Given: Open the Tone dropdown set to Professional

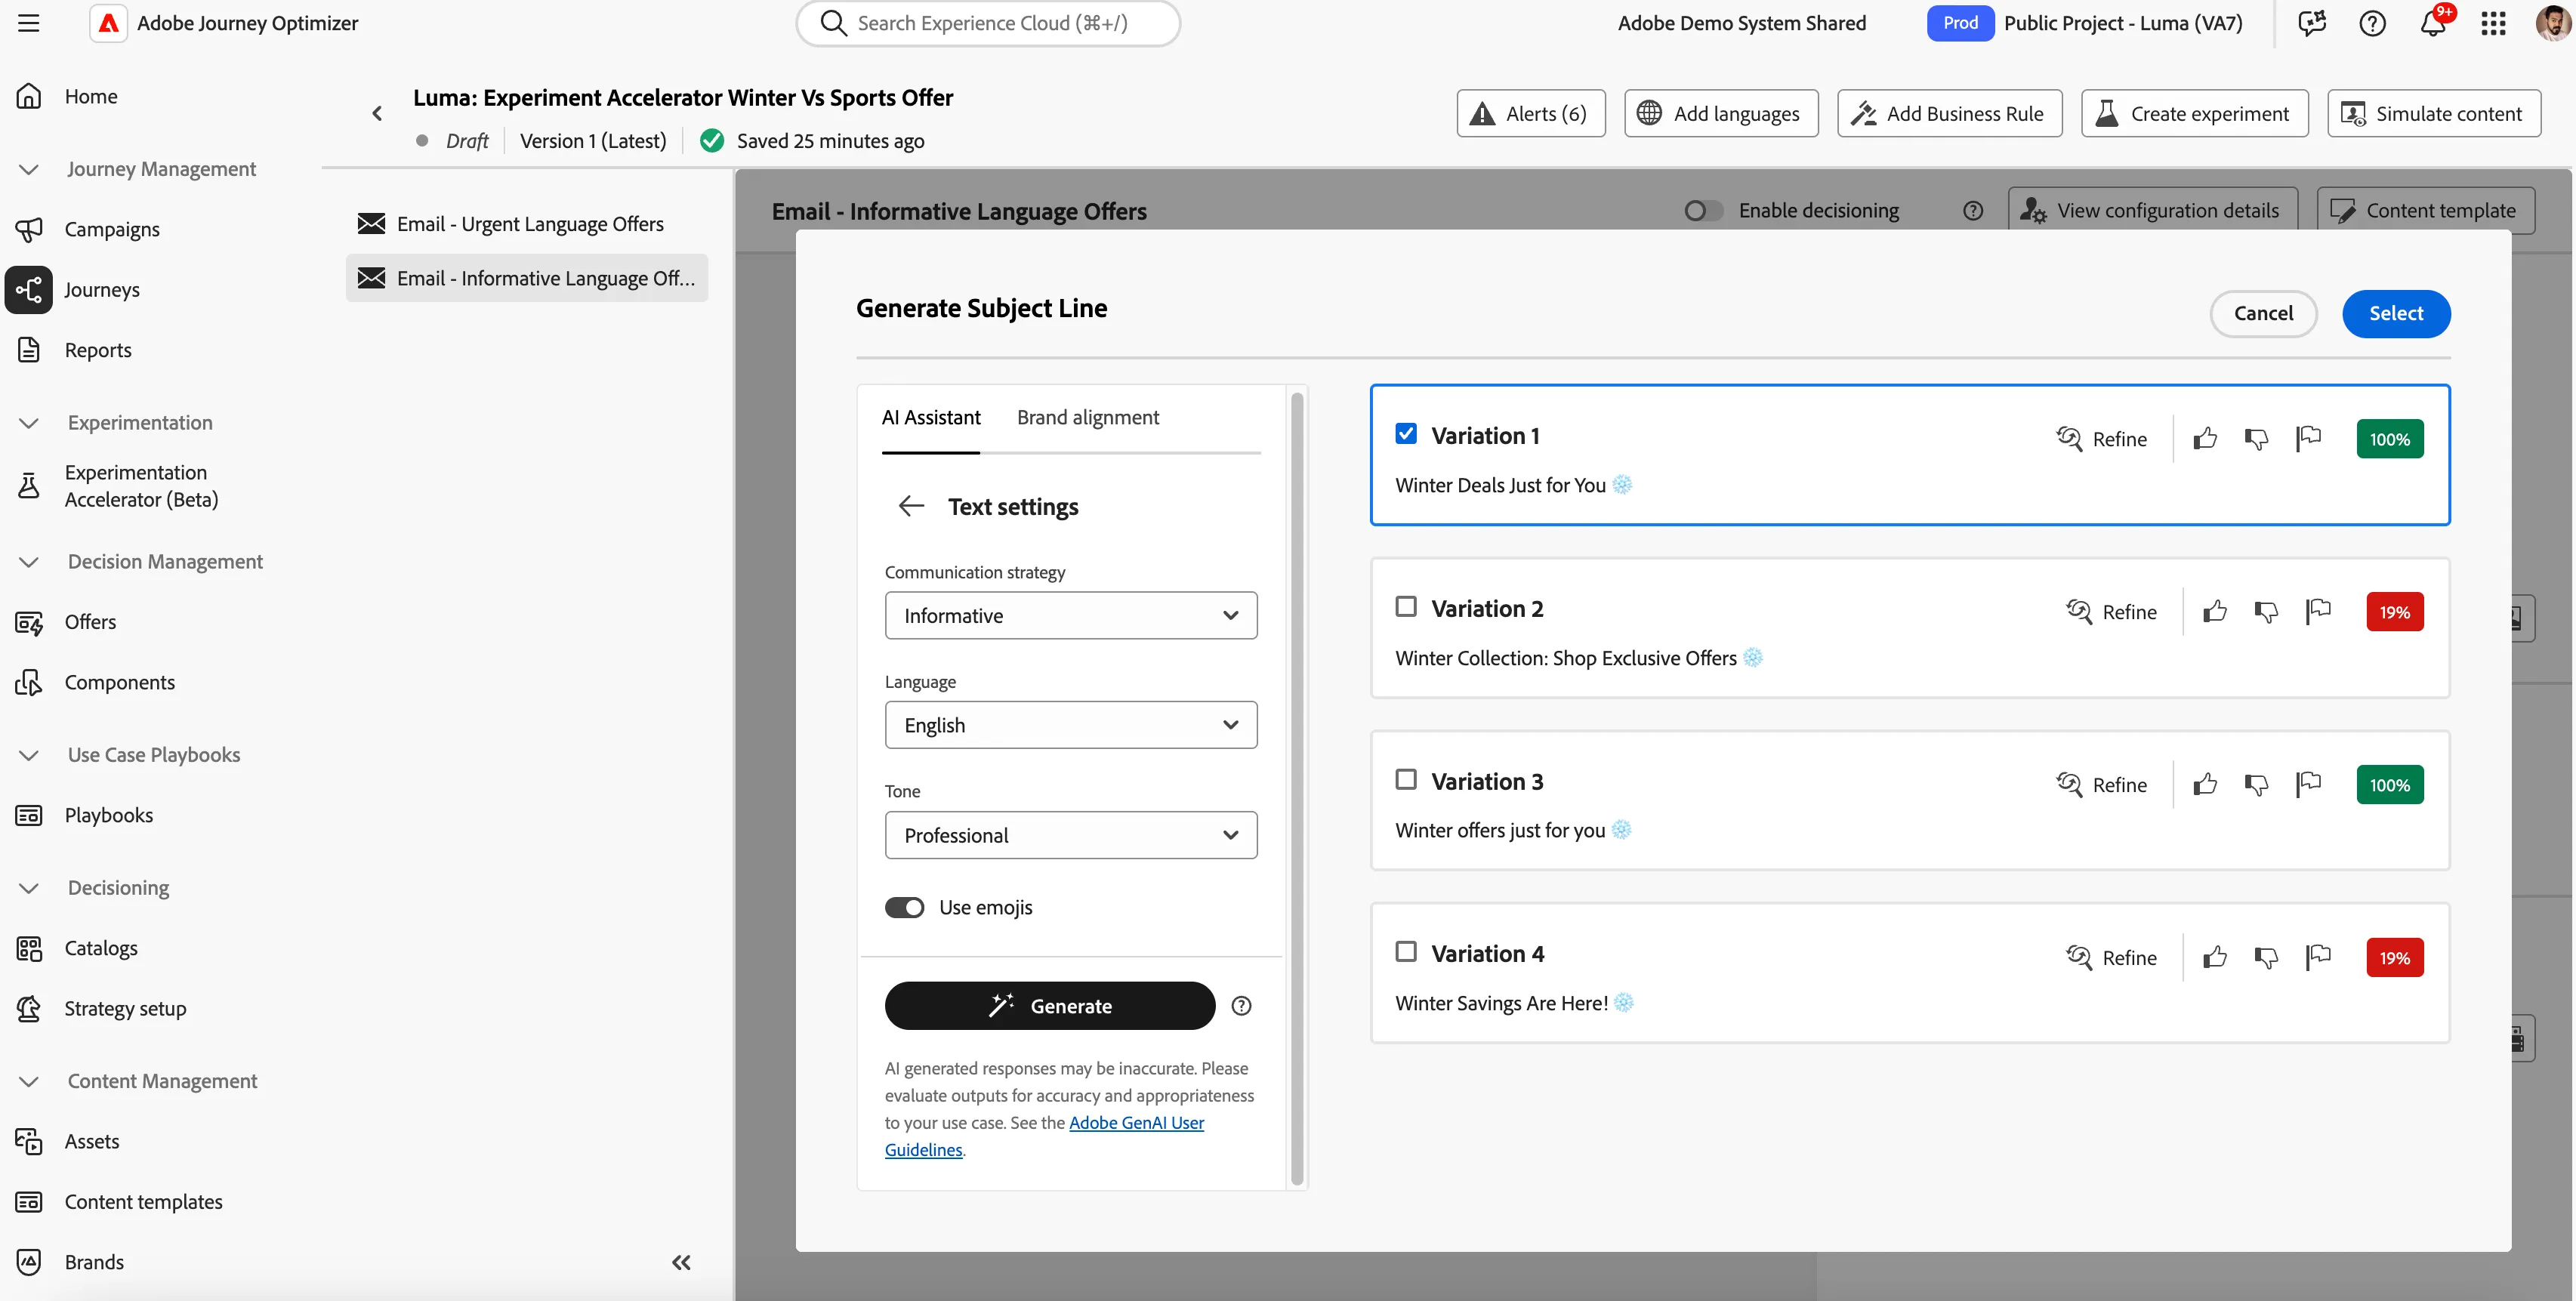Looking at the screenshot, I should pyautogui.click(x=1071, y=835).
